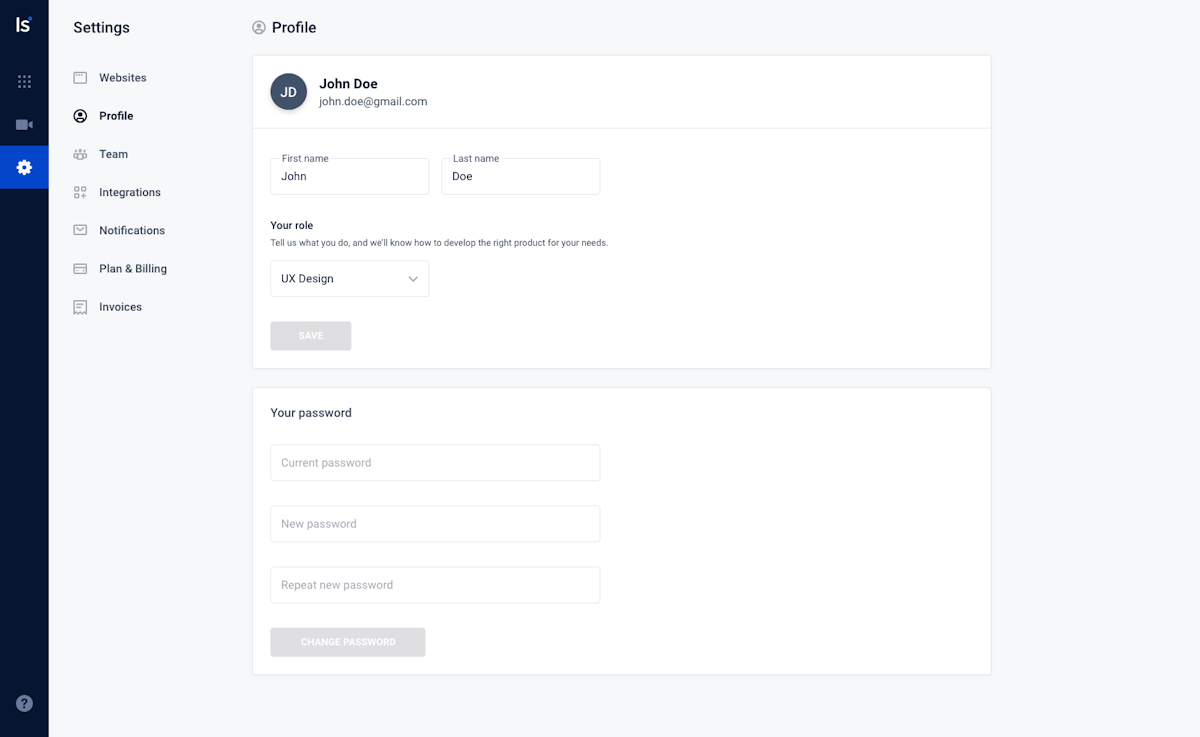Click the ls logo icon

(x=23, y=24)
